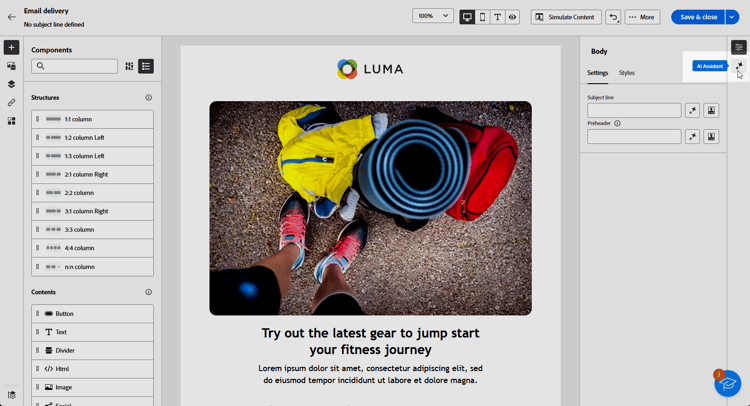Click the AI Assistant sparkle icon

click(x=739, y=66)
